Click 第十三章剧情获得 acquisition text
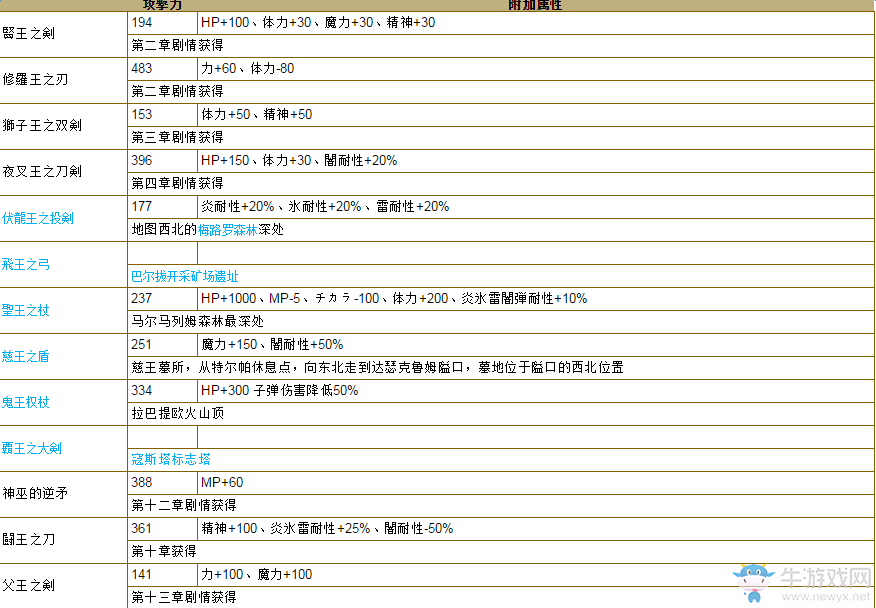876x608 pixels. click(184, 597)
